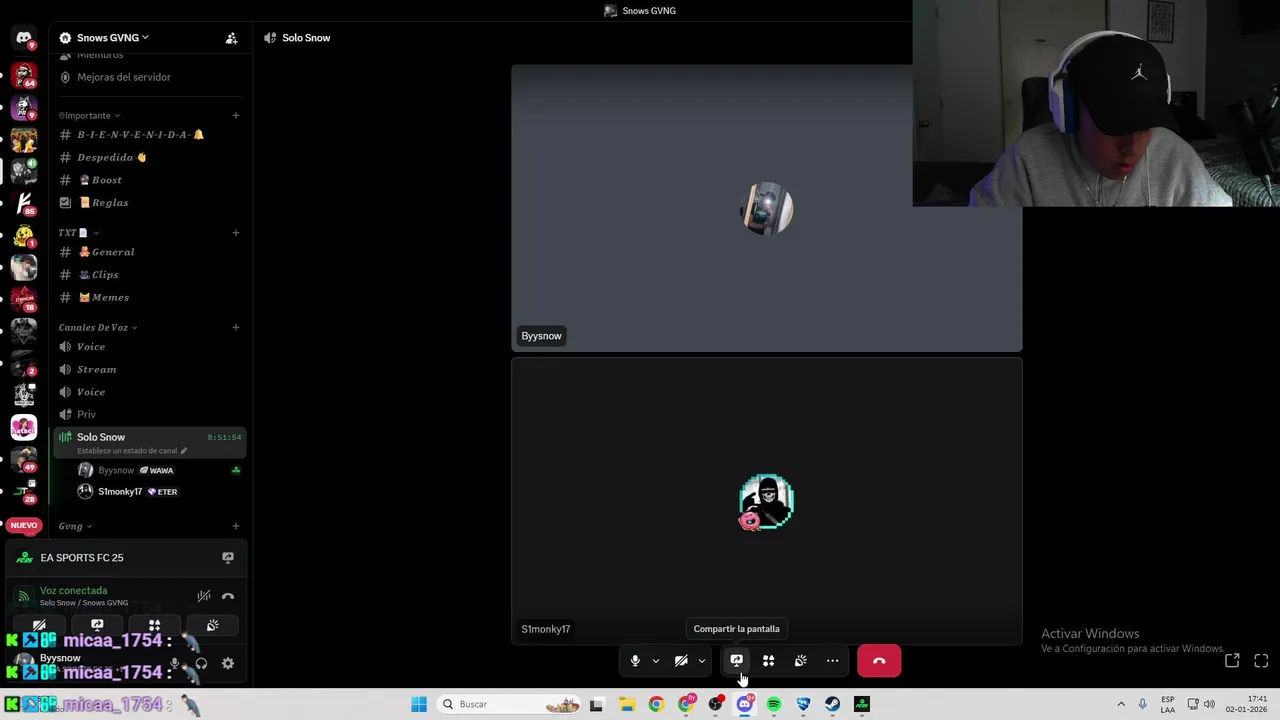This screenshot has height=720, width=1280.
Task: Open soundboard from left voice panel
Action: pos(212,626)
